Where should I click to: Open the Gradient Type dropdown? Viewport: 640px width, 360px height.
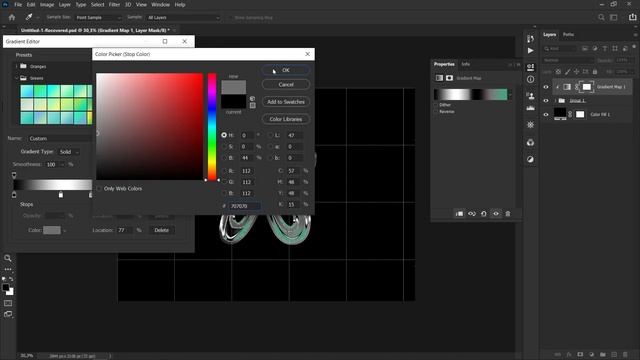[69, 152]
